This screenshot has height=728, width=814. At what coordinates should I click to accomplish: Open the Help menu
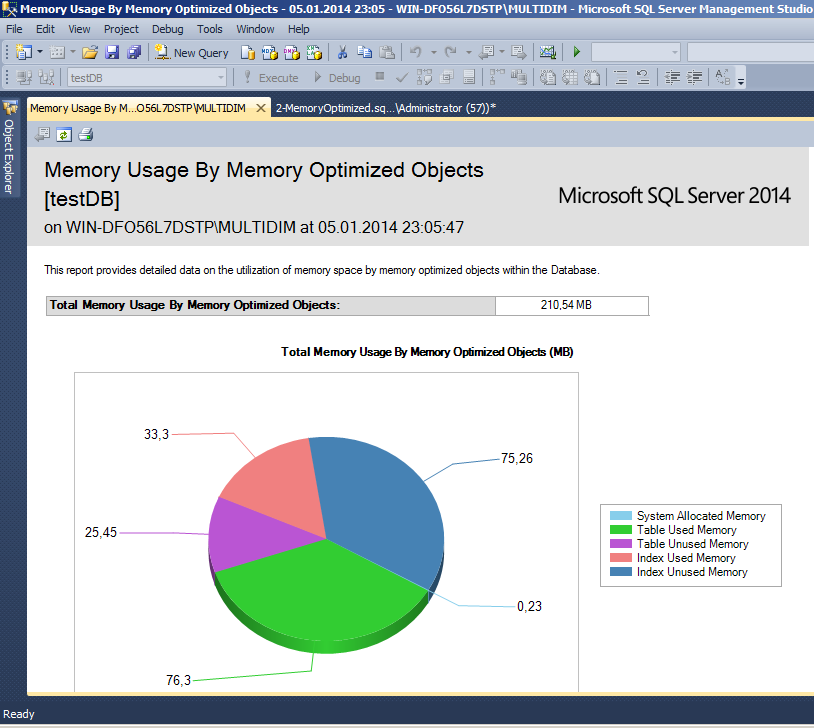pos(299,29)
